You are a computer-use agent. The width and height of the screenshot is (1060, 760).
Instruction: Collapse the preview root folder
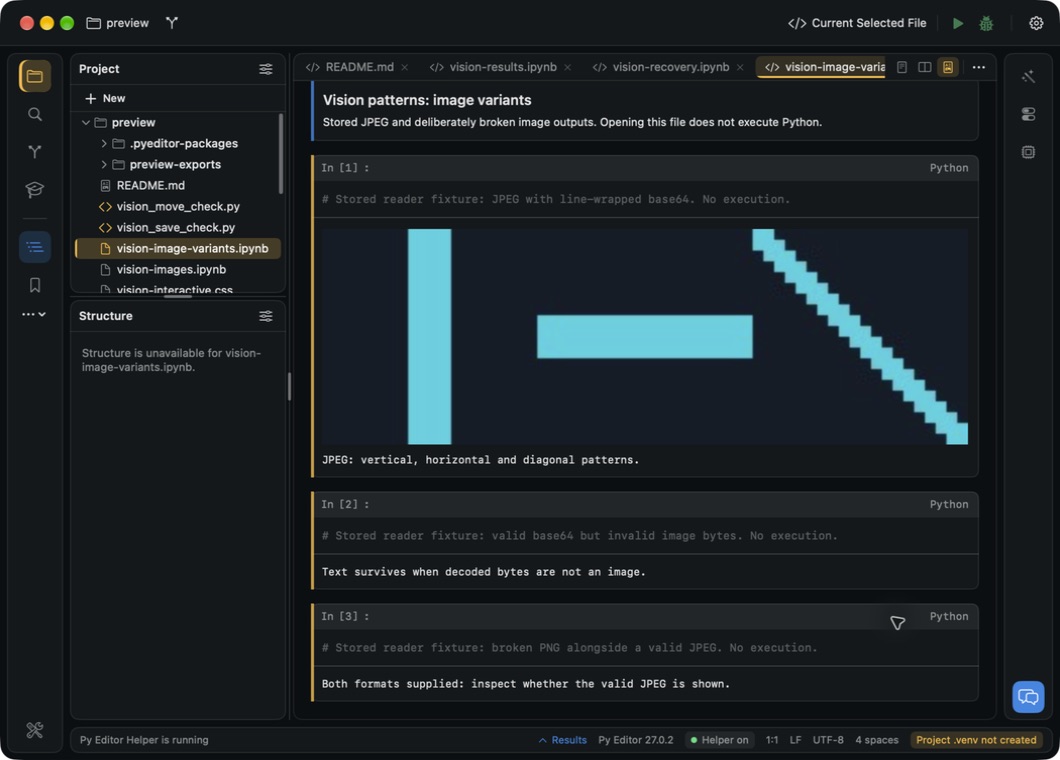coord(86,122)
